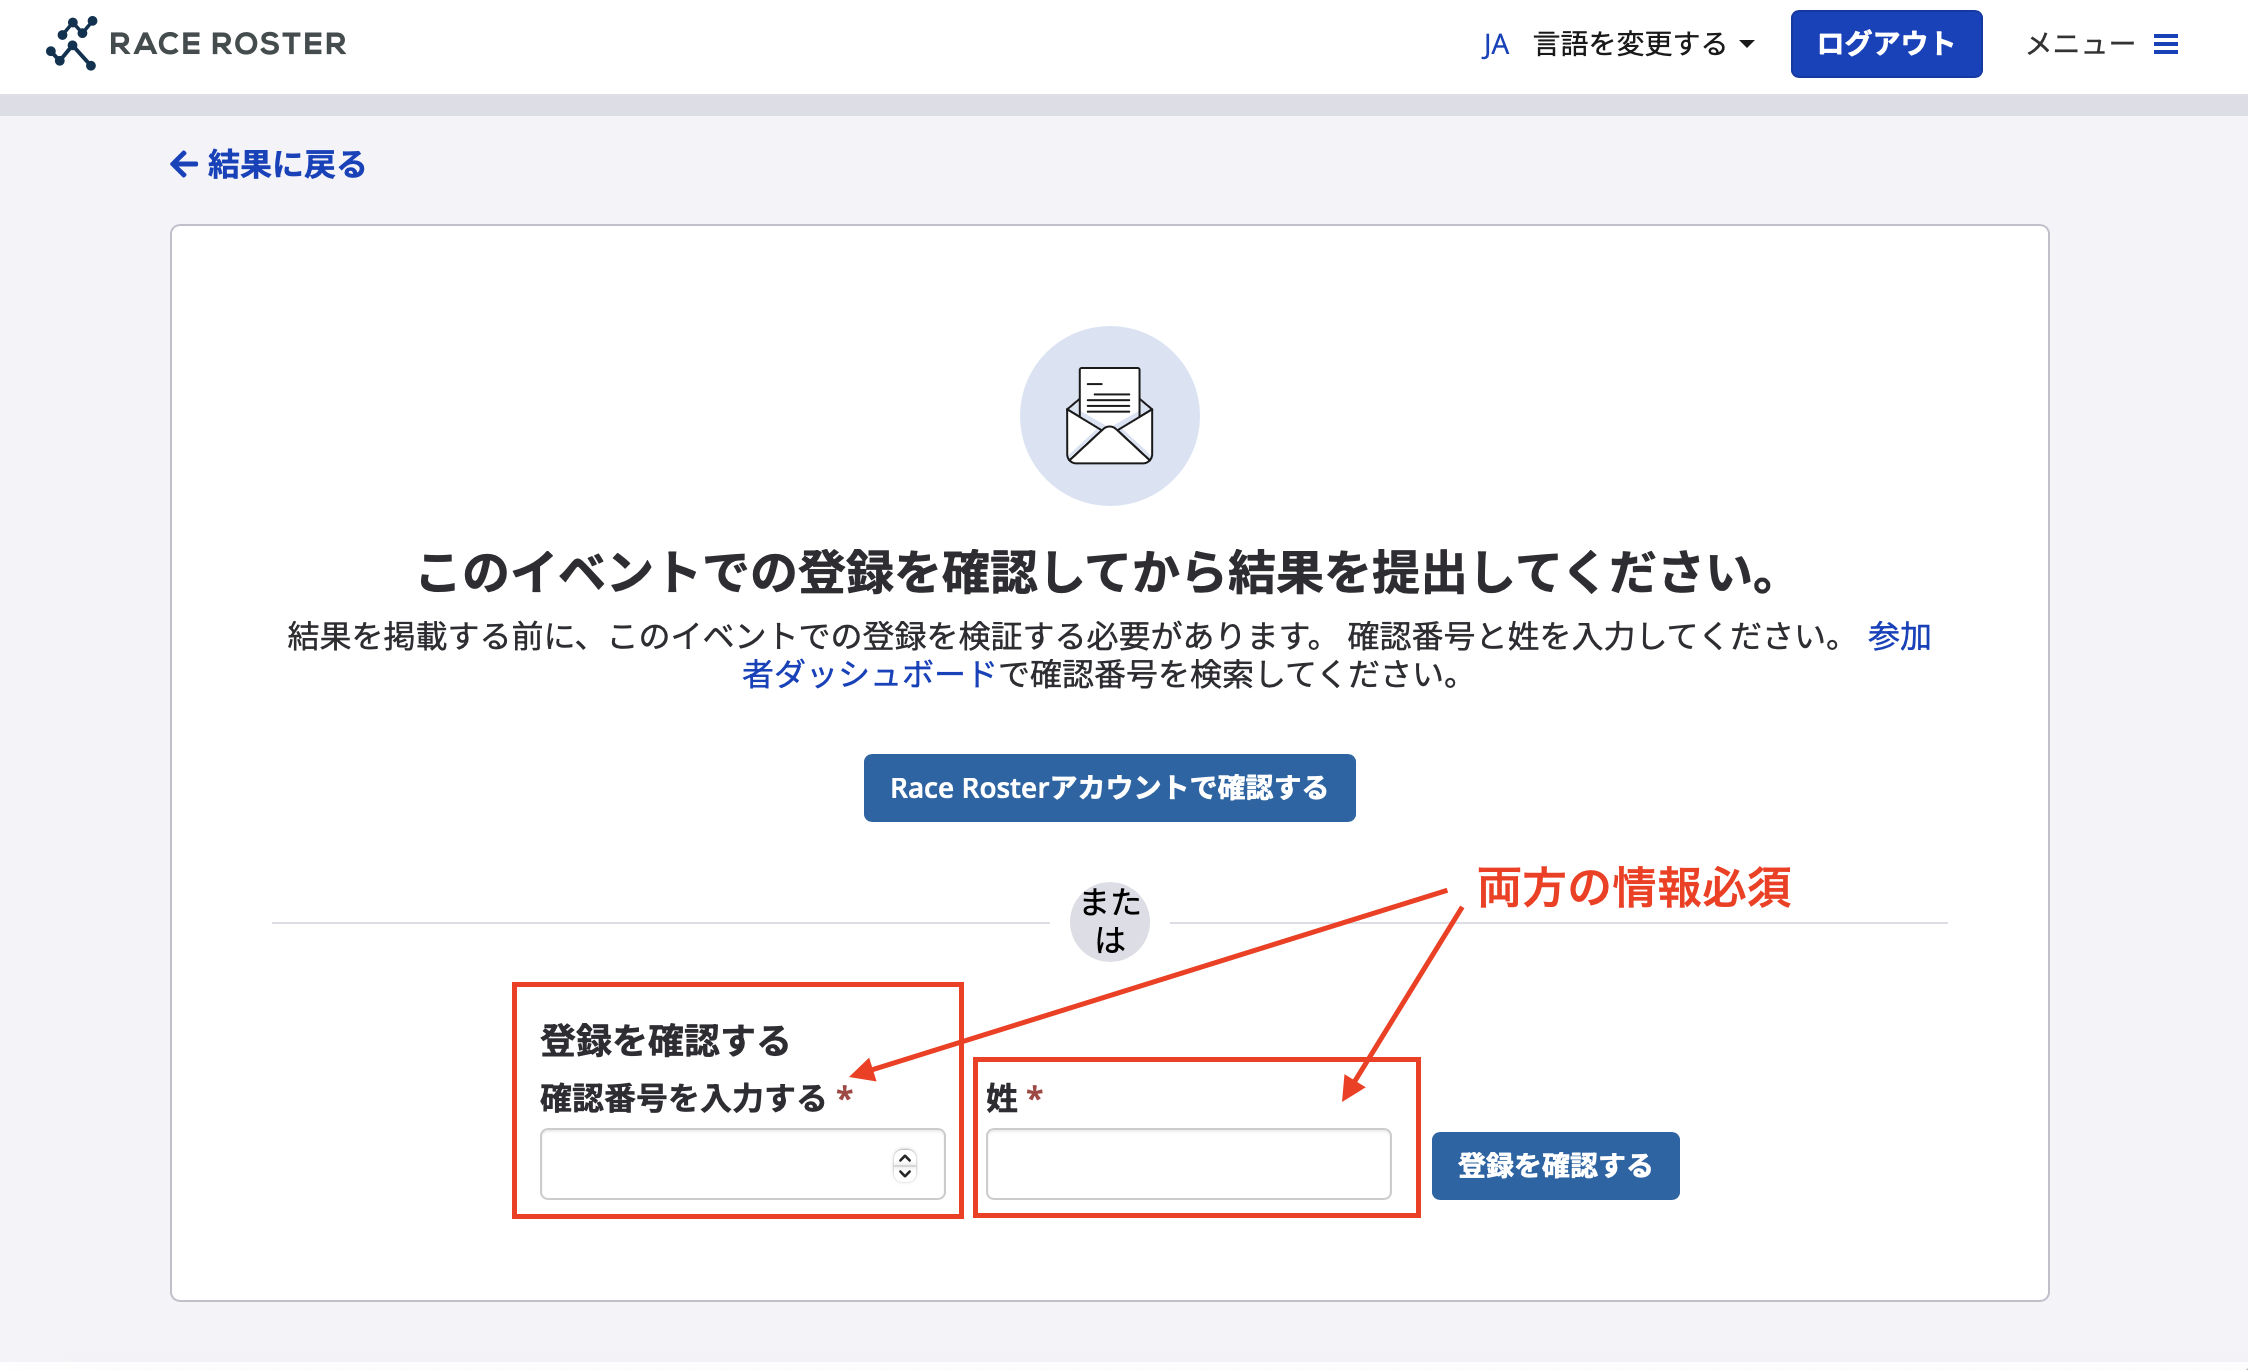Click the envelope illustration icon
The height and width of the screenshot is (1370, 2248).
1109,416
